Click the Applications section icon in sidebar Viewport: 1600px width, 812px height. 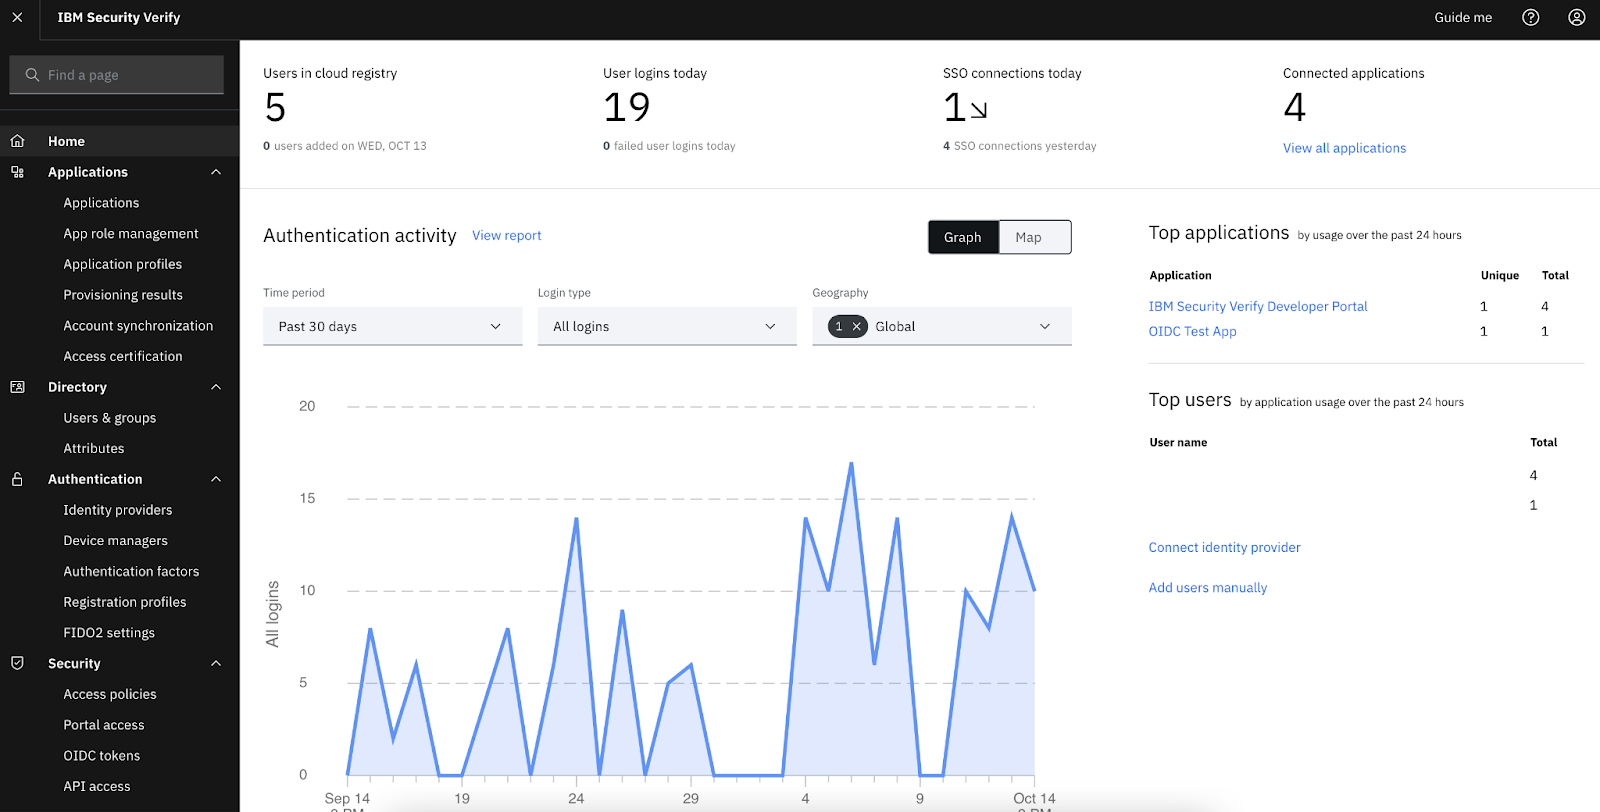tap(17, 172)
